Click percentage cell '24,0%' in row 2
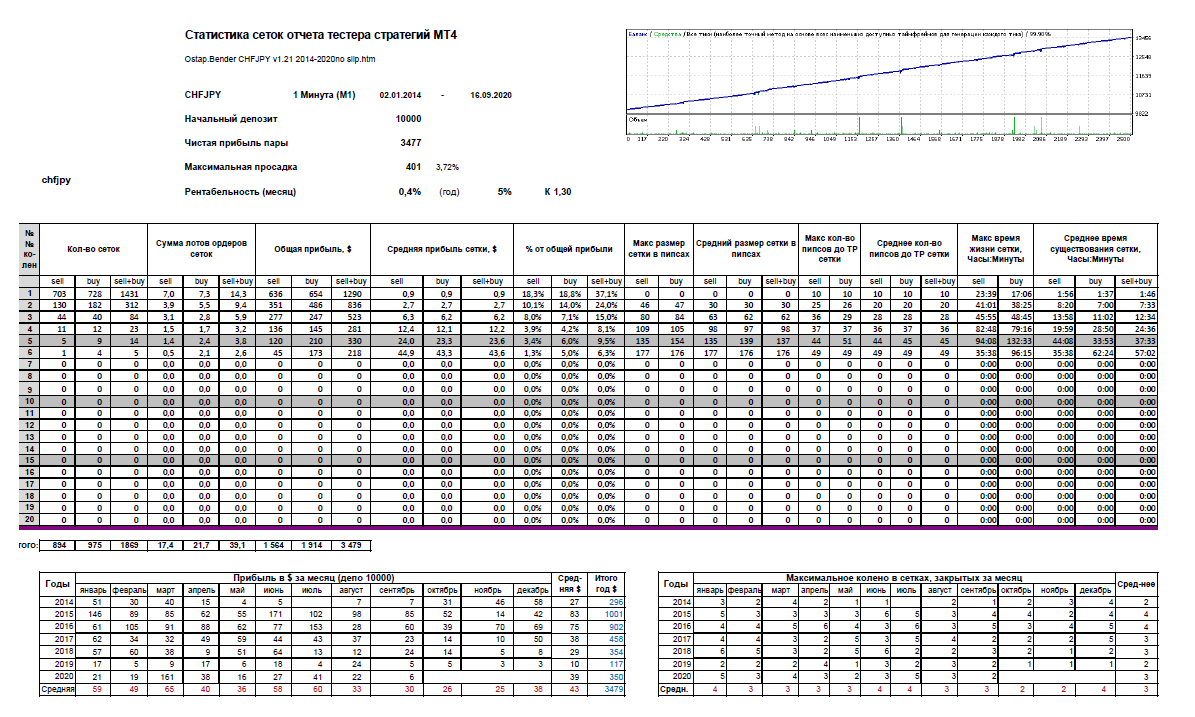Screen dimensions: 1195x717 606,306
